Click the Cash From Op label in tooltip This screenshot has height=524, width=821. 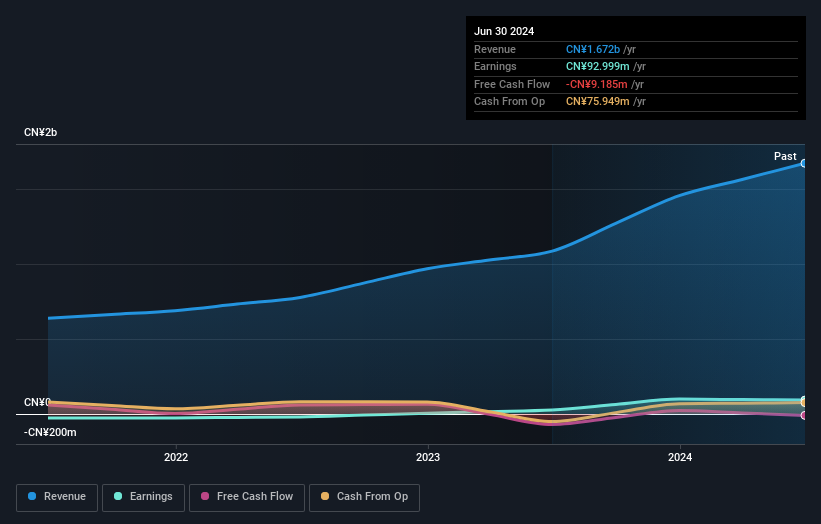pyautogui.click(x=509, y=102)
